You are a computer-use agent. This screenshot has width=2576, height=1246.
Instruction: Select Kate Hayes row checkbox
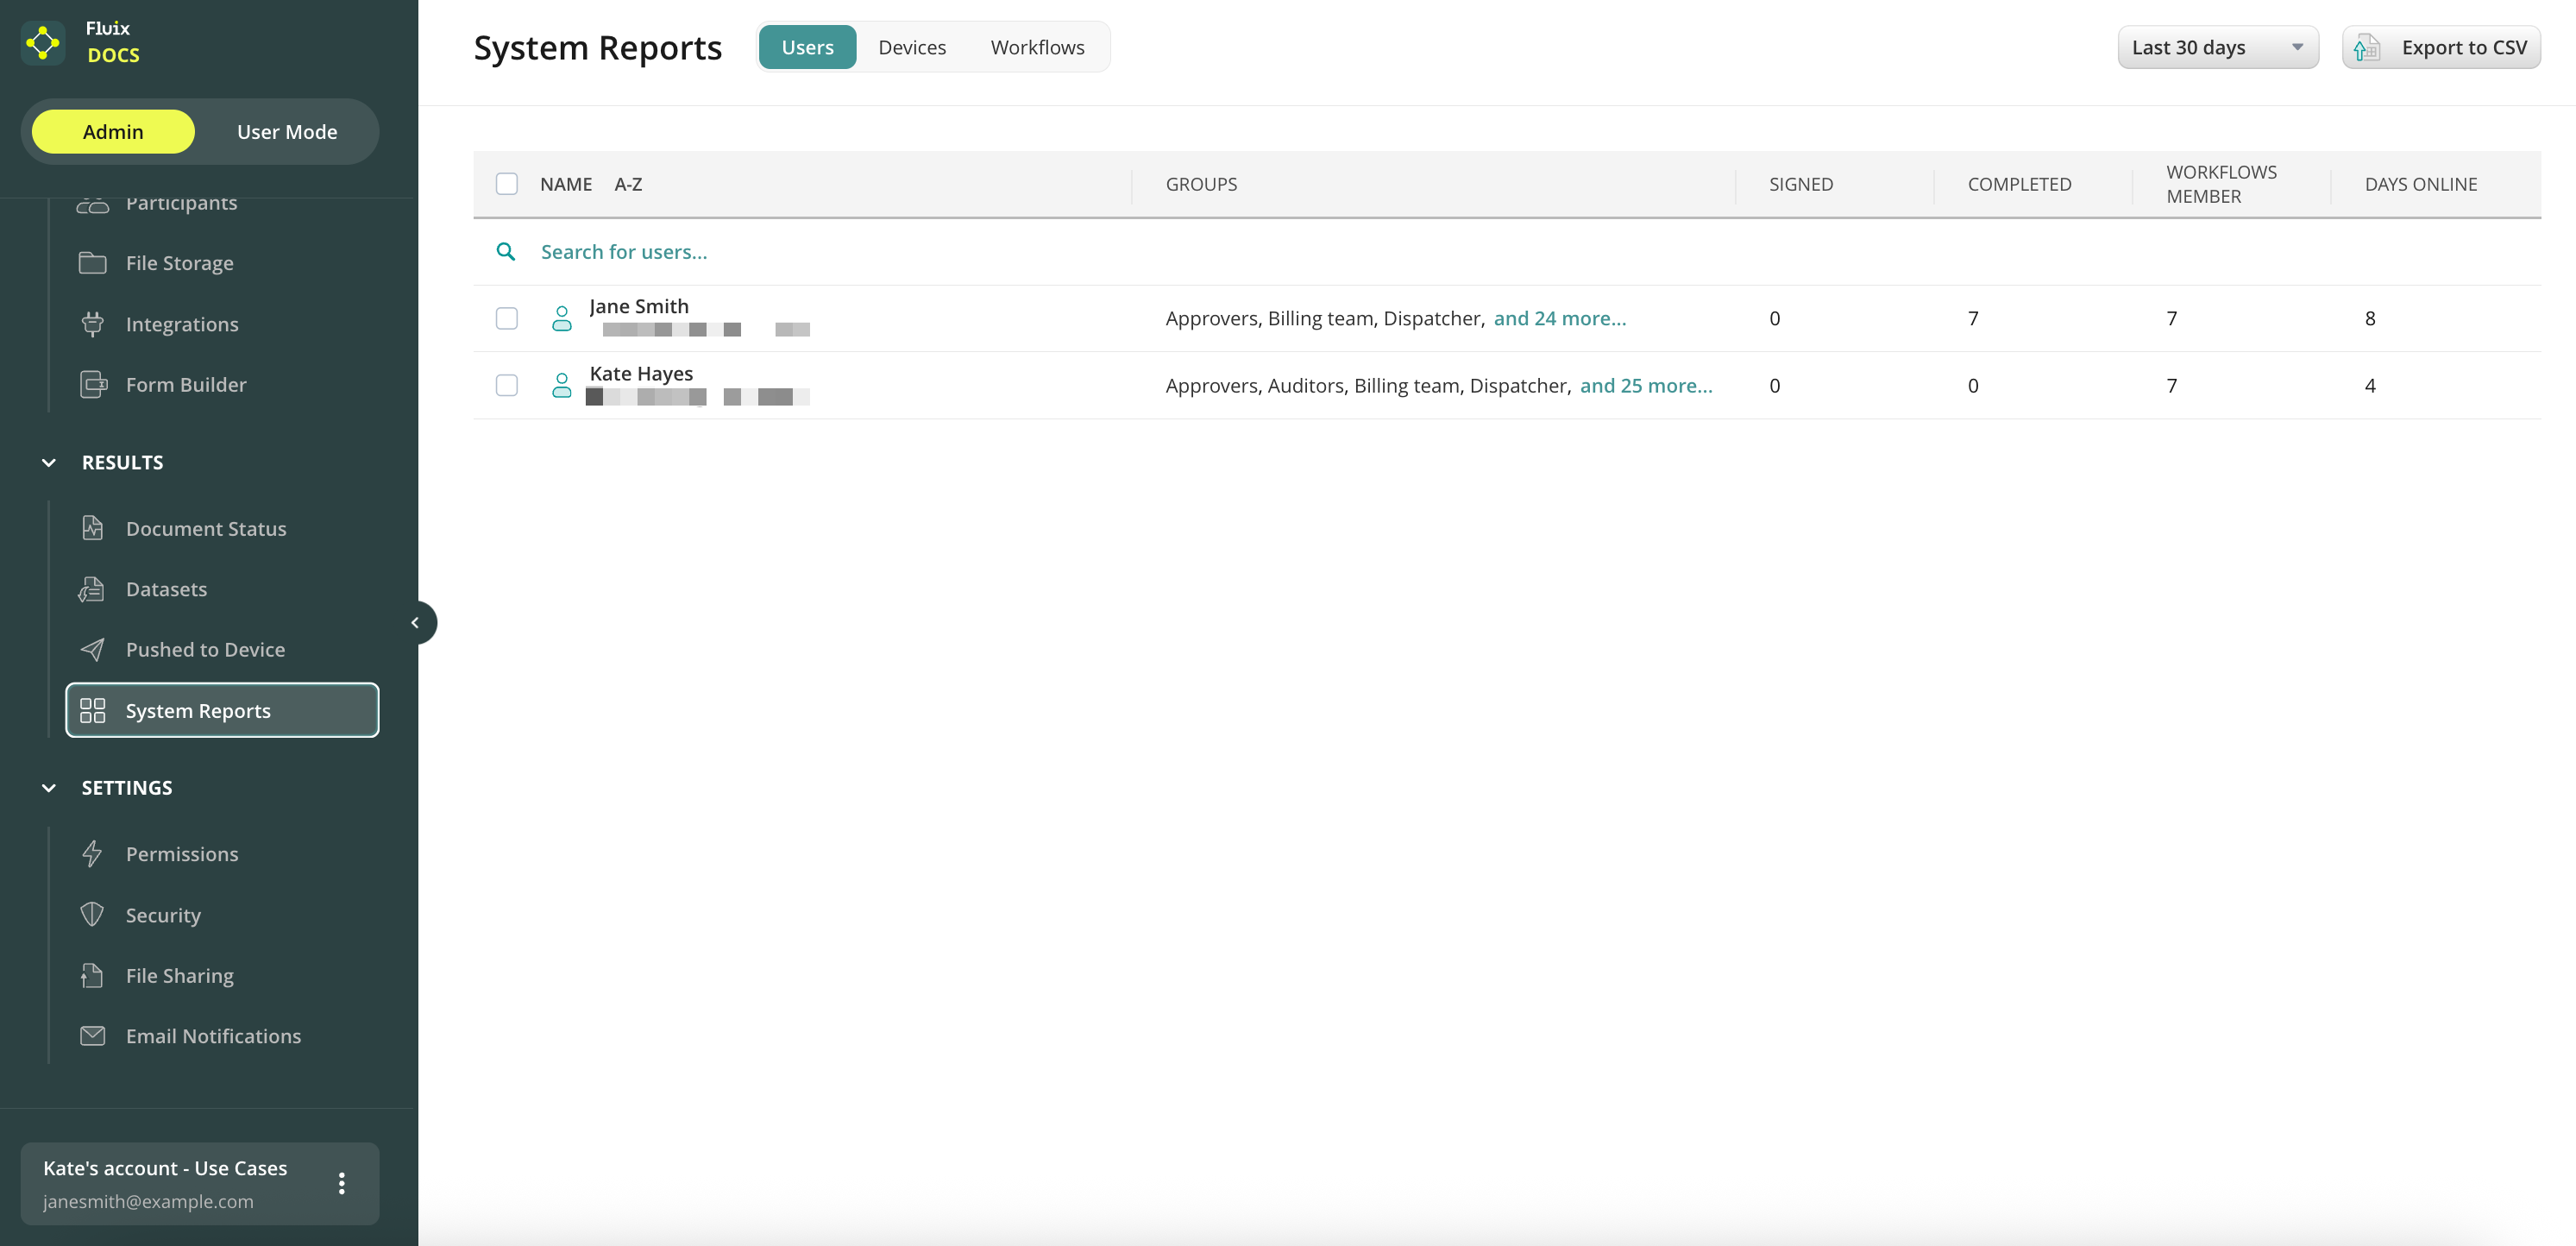(507, 385)
